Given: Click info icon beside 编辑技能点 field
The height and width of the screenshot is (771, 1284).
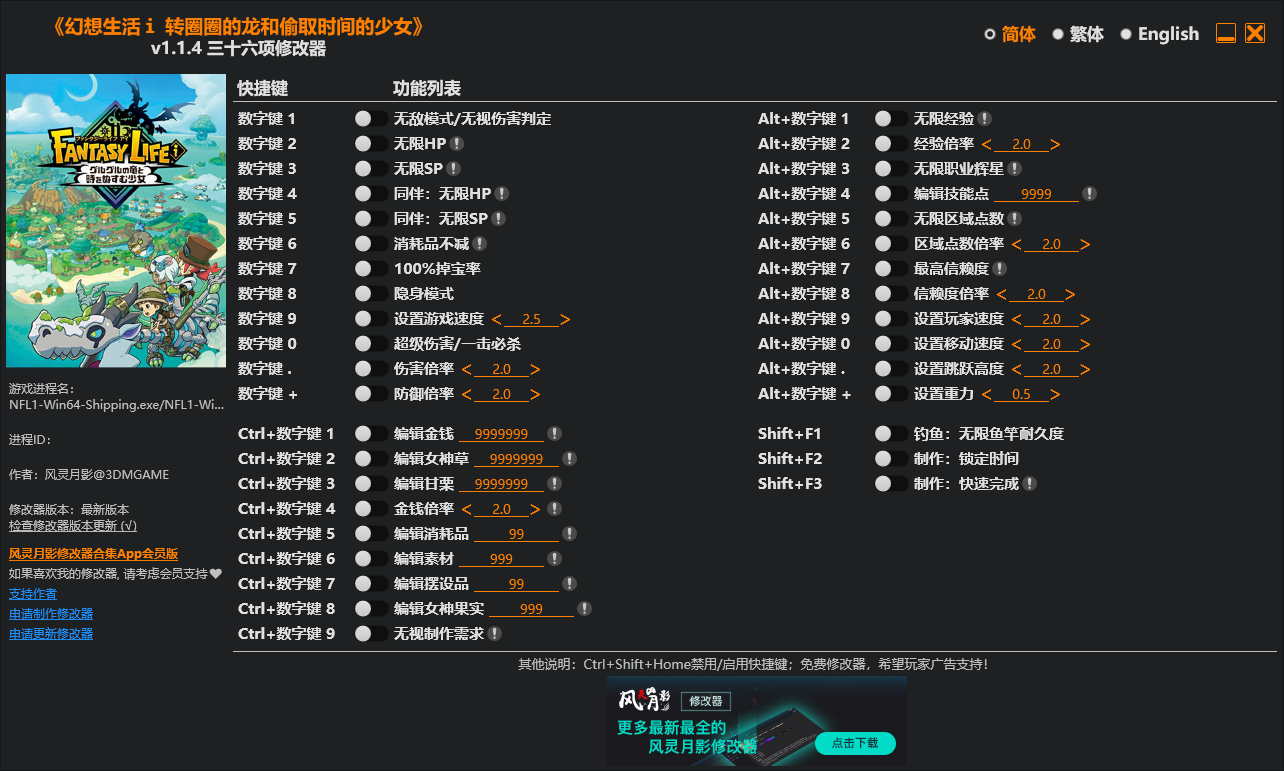Looking at the screenshot, I should click(x=1090, y=194).
